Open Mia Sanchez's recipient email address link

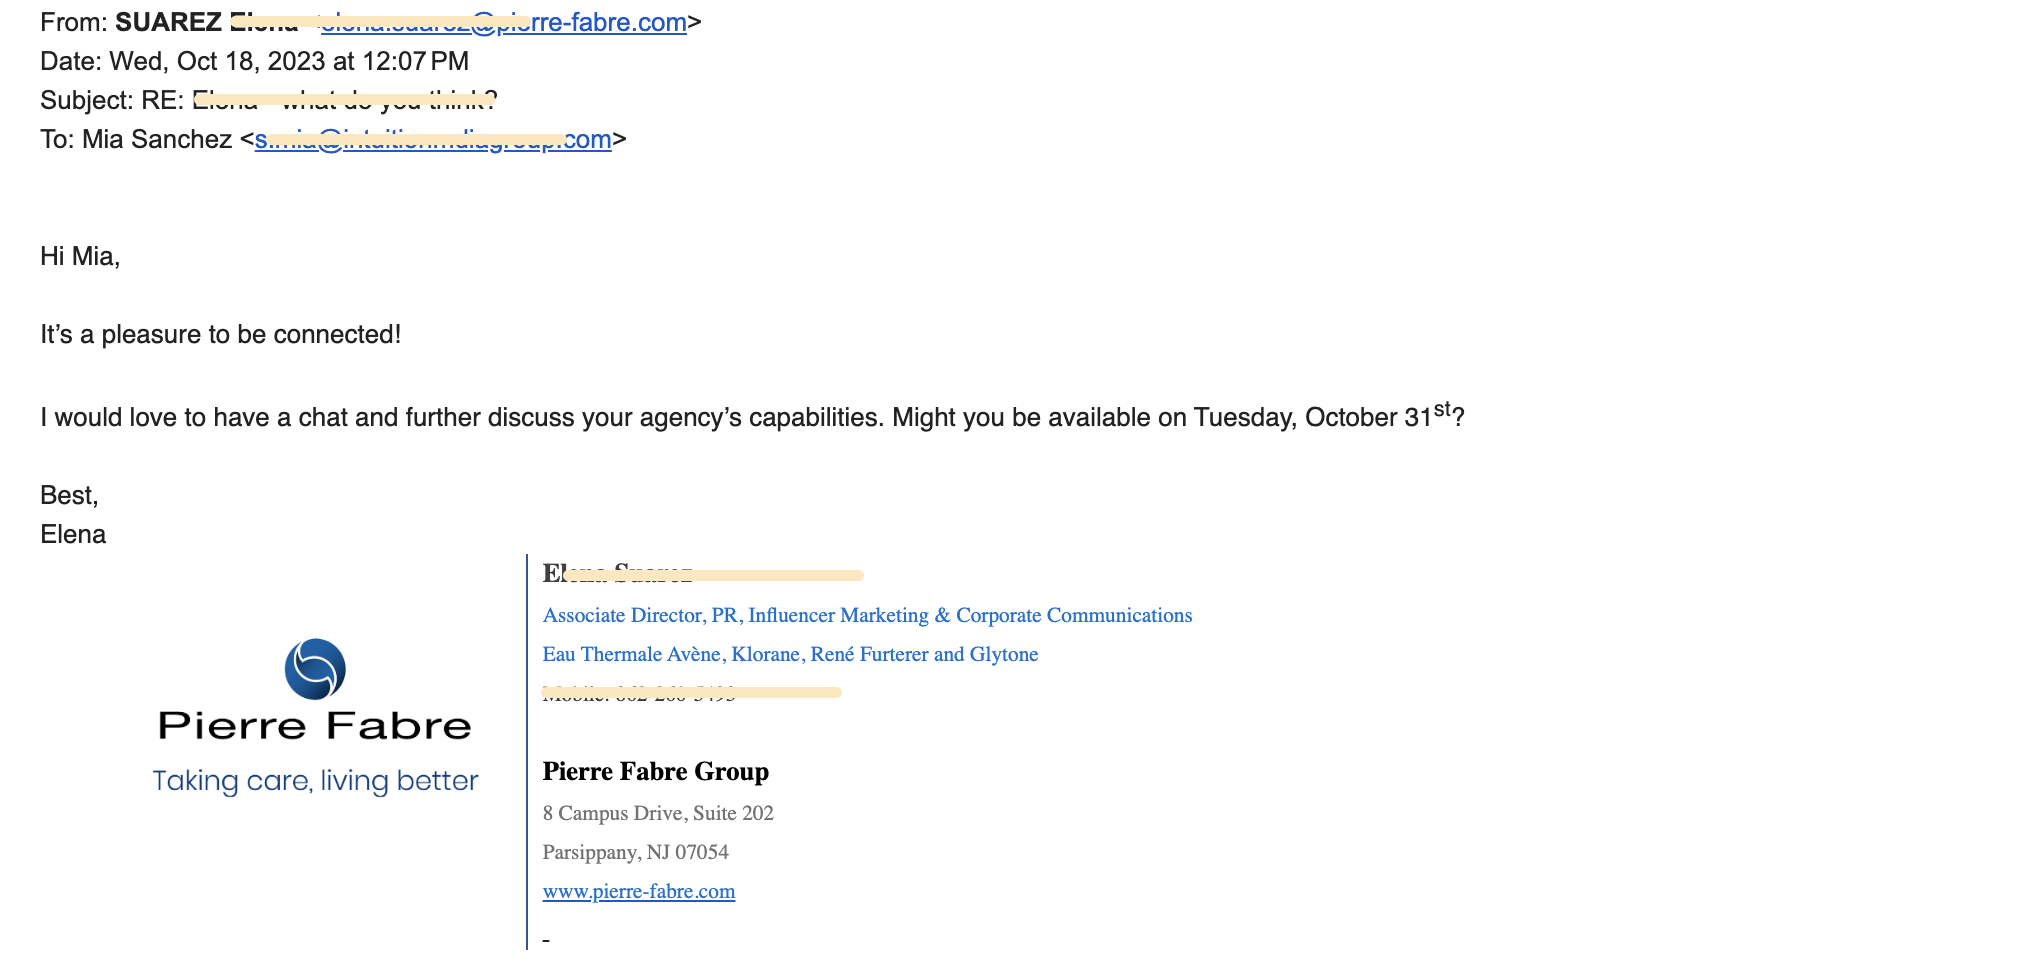tap(433, 139)
